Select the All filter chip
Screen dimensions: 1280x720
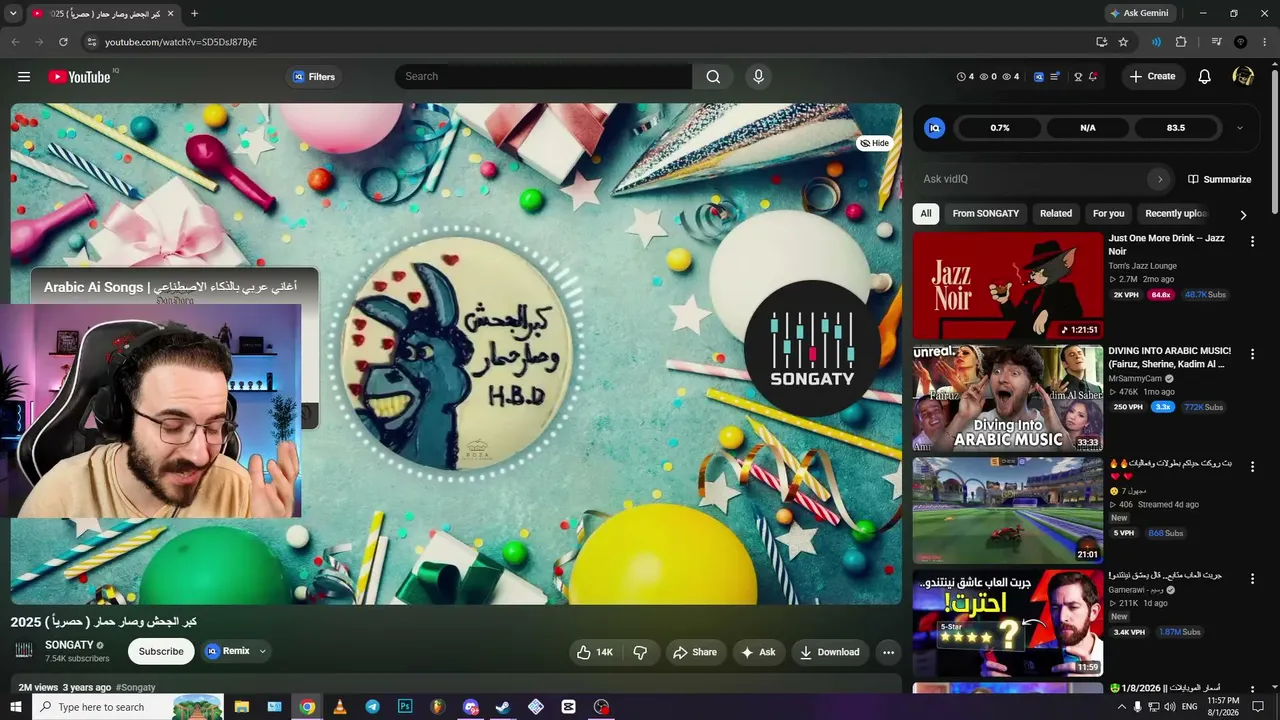[926, 213]
